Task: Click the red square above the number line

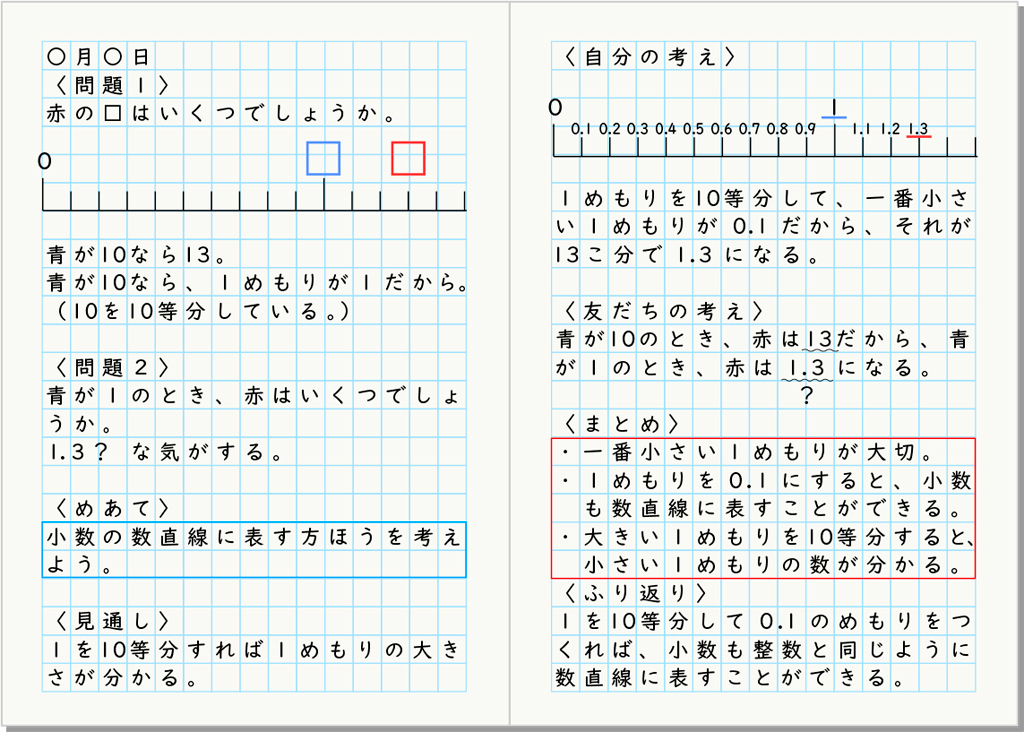Action: 408,158
